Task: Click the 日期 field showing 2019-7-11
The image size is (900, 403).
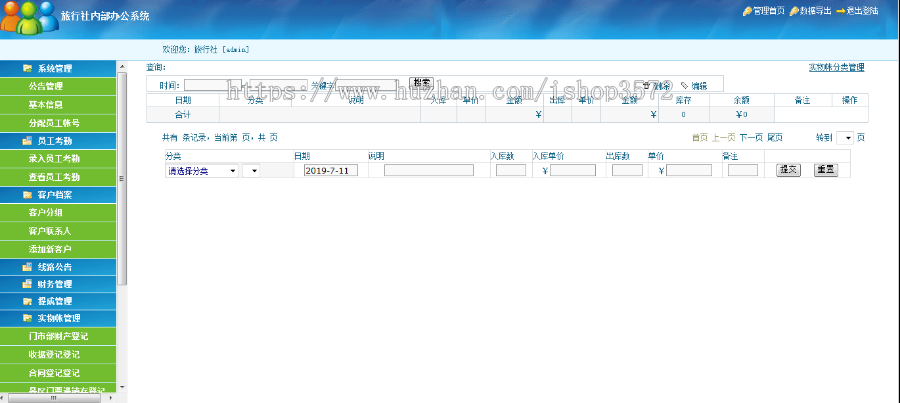Action: pos(331,170)
